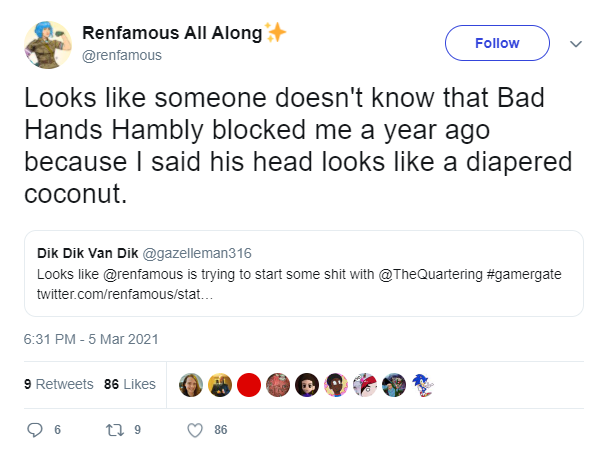
Task: Open the Renfamous profile avatar
Action: tap(48, 45)
